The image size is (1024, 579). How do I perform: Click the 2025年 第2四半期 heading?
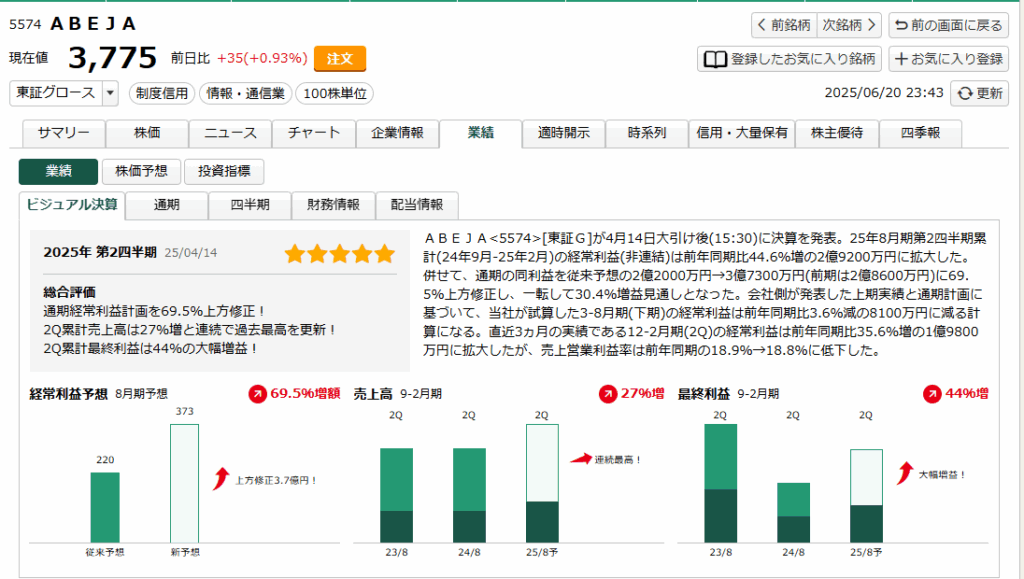100,253
